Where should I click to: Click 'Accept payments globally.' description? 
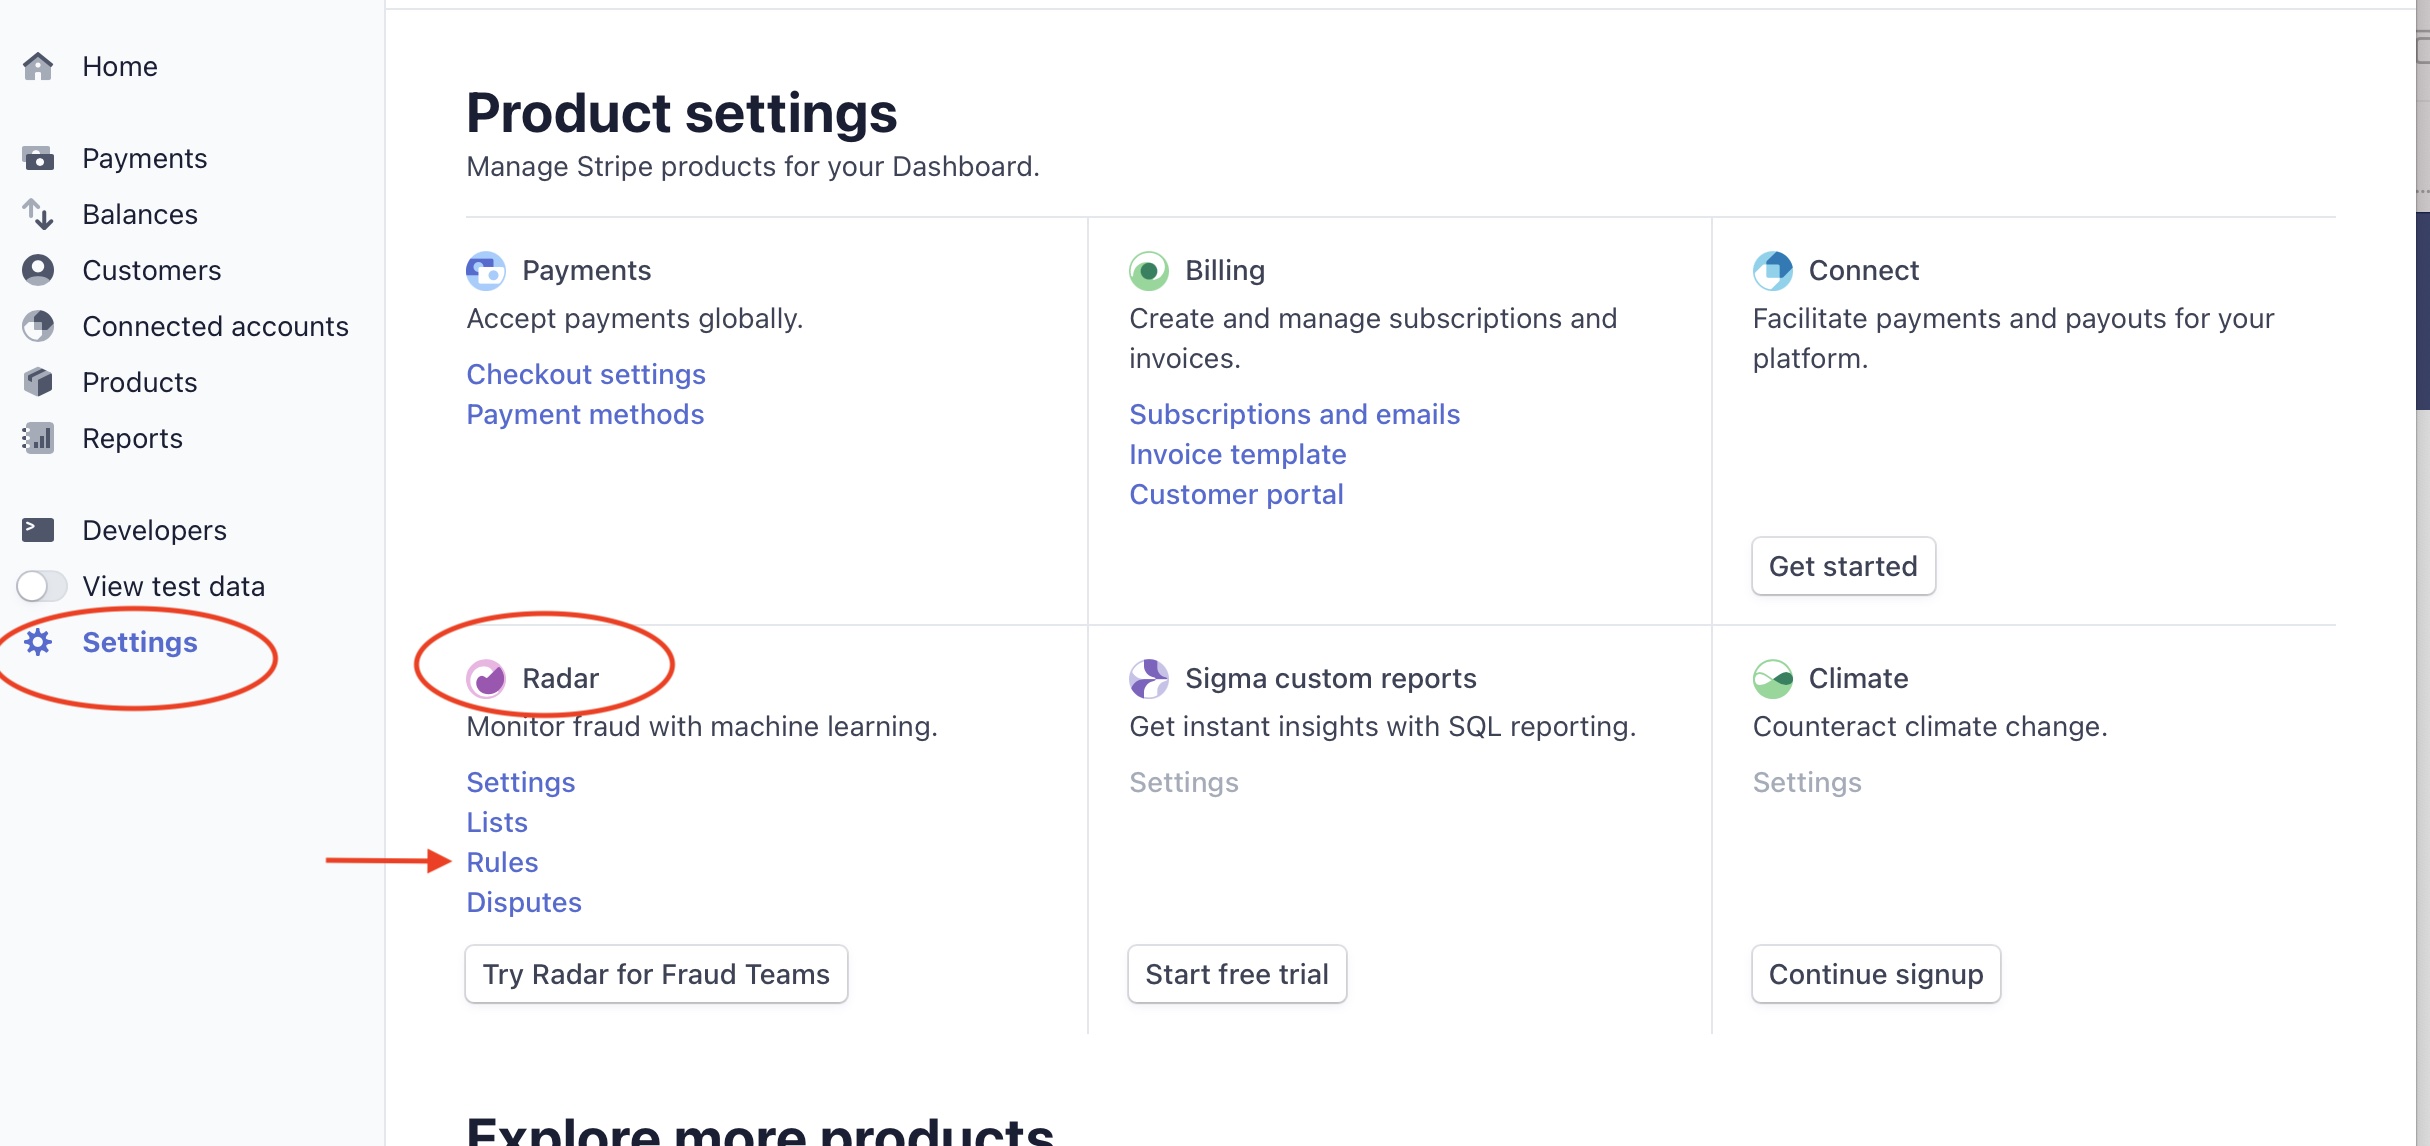click(x=635, y=318)
